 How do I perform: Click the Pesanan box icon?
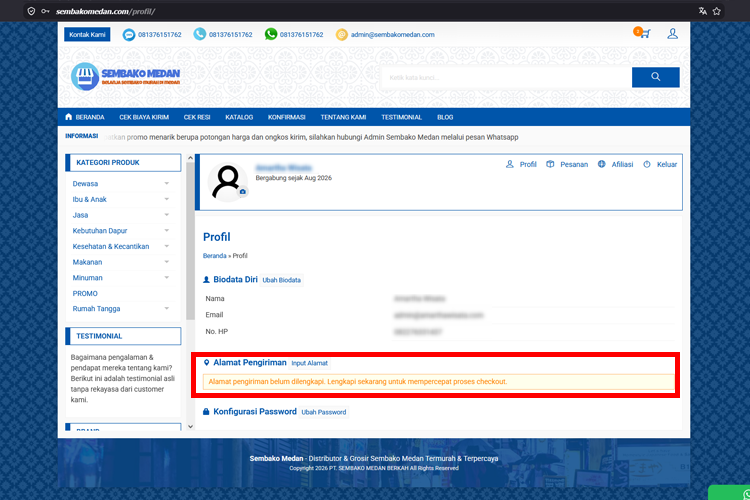[x=550, y=164]
